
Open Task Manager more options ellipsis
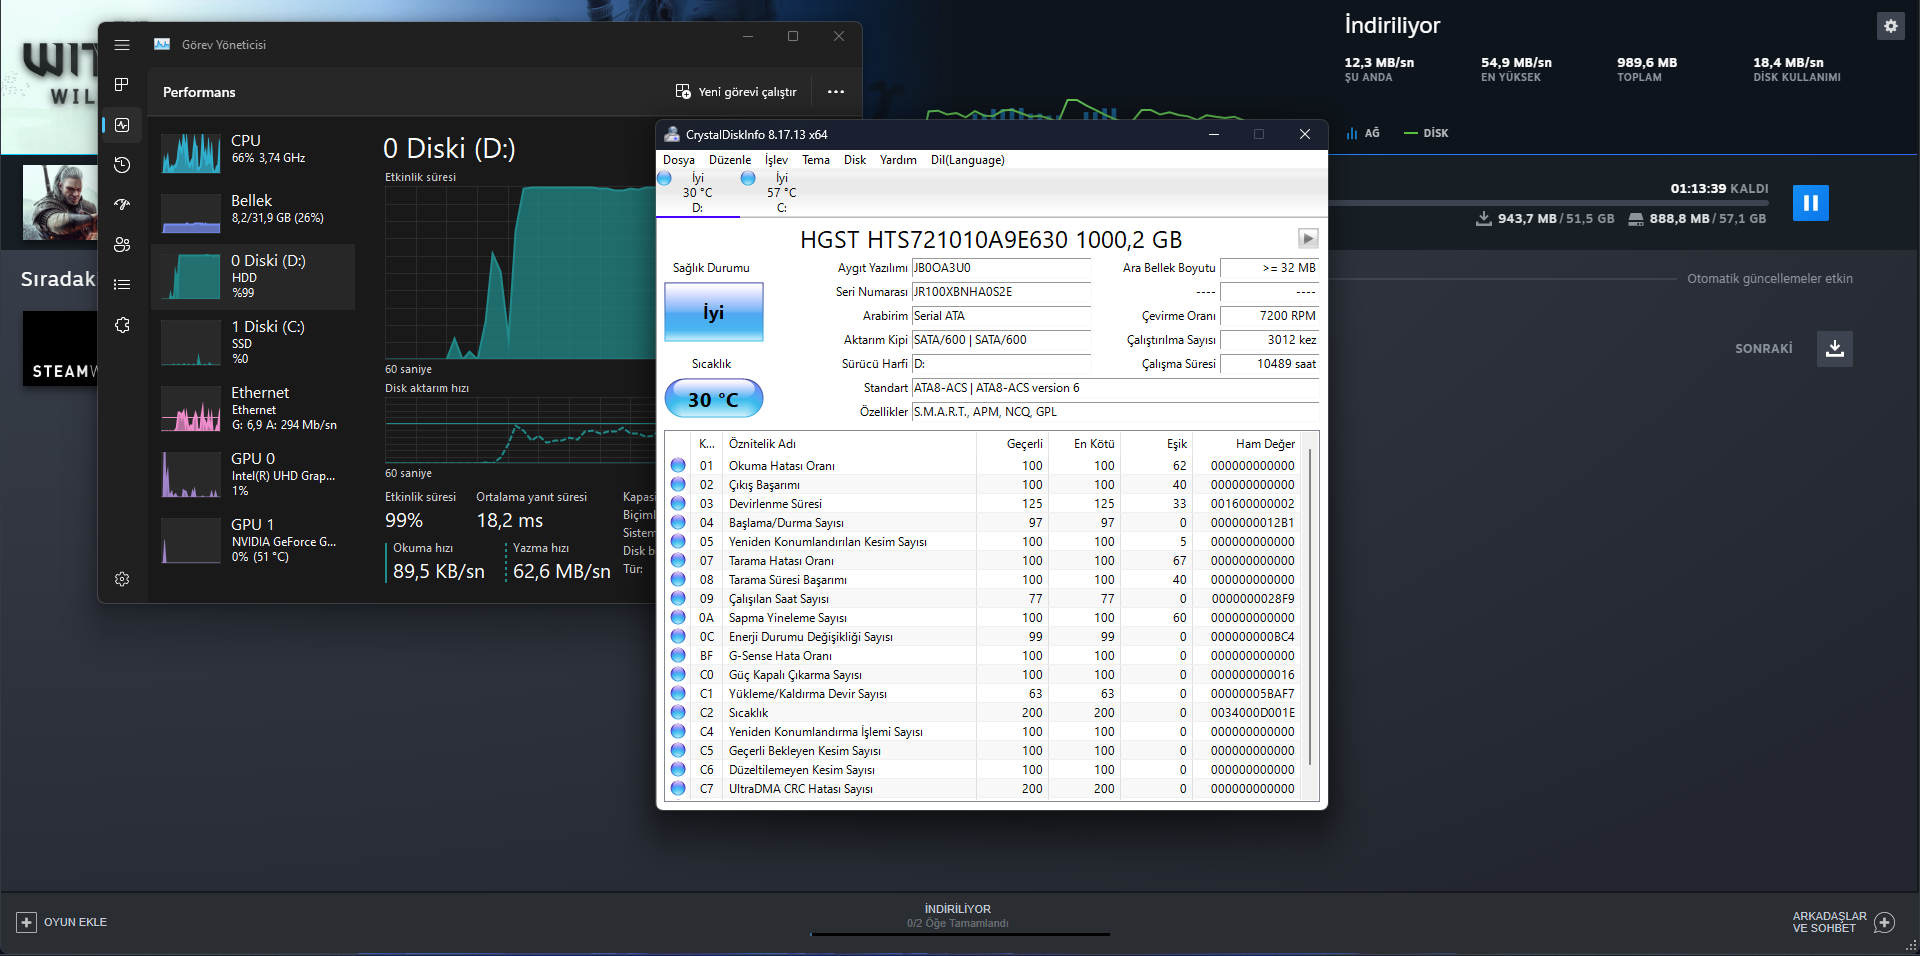point(836,92)
